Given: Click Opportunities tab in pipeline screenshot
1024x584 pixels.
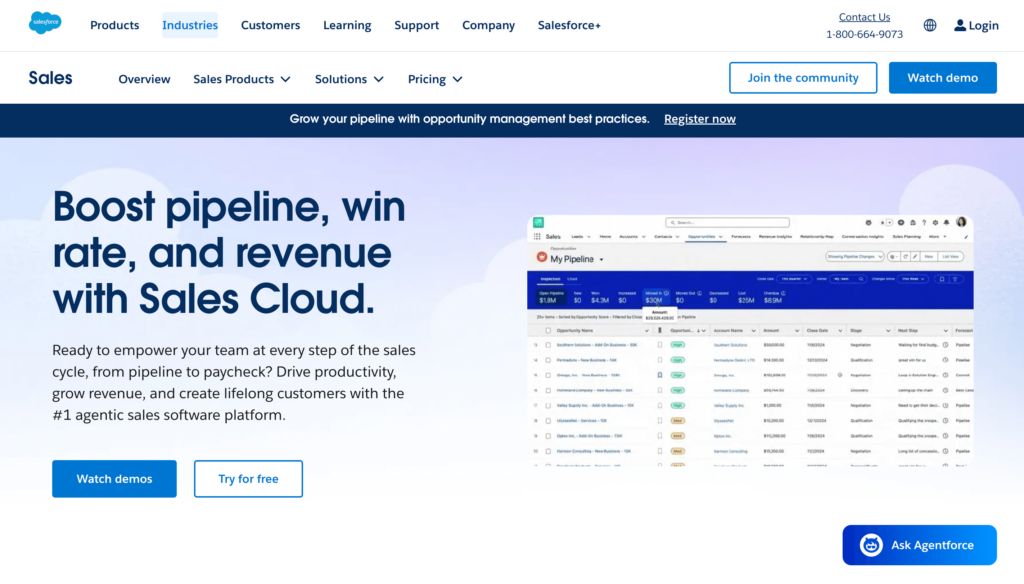Looking at the screenshot, I should (x=705, y=236).
